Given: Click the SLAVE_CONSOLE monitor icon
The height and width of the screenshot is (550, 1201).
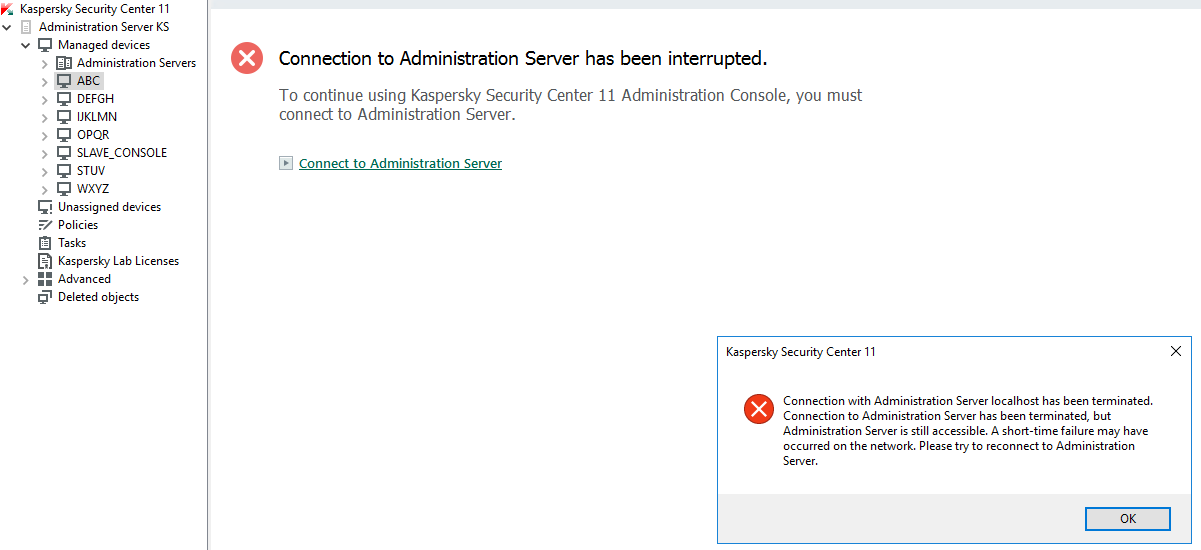Looking at the screenshot, I should [x=64, y=153].
